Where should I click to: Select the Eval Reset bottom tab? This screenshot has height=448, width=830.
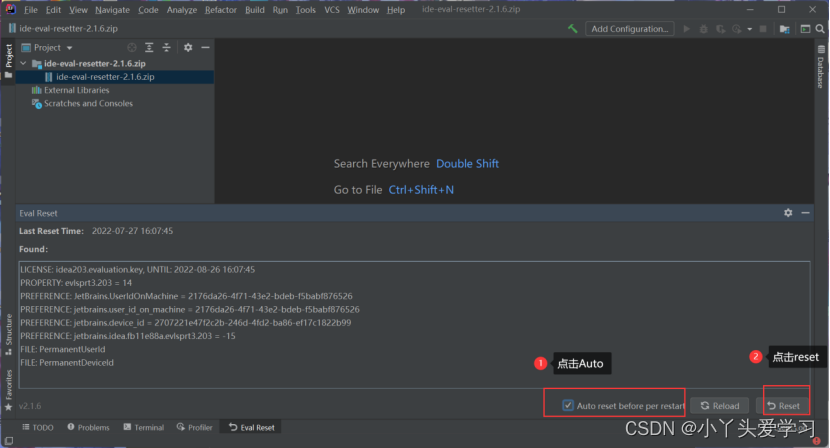251,427
